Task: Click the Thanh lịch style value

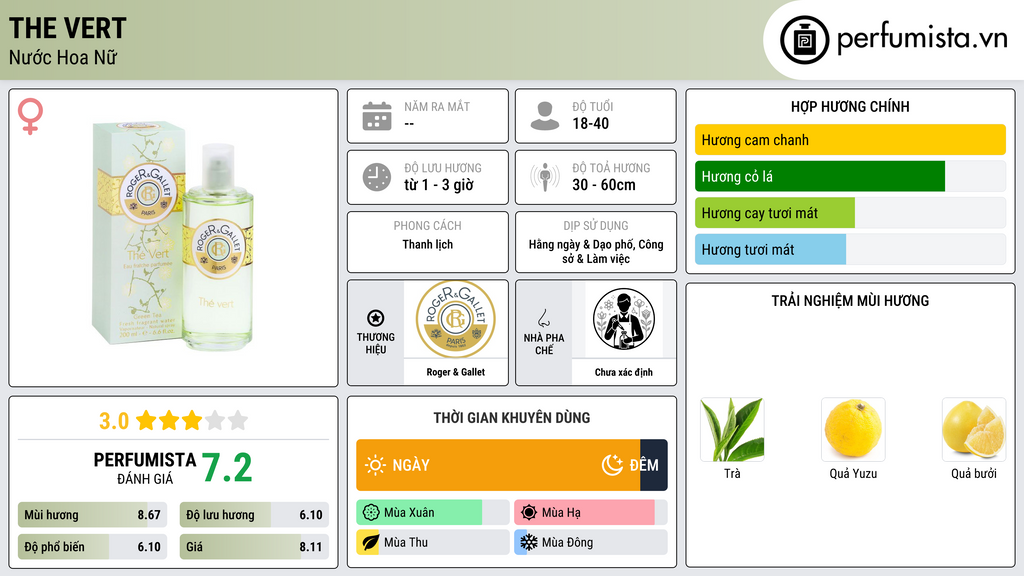Action: tap(428, 244)
